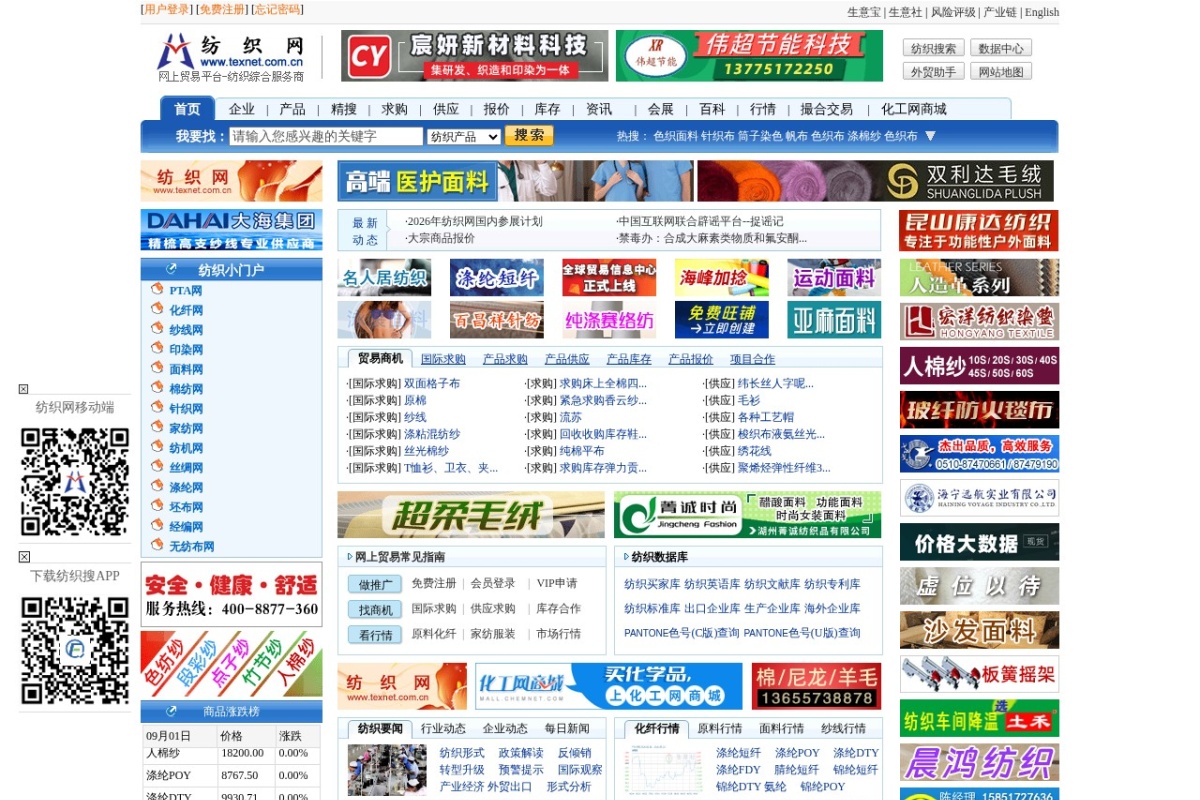Open the 外贸助手 button
Viewport: 1200px width, 800px height.
coord(934,72)
